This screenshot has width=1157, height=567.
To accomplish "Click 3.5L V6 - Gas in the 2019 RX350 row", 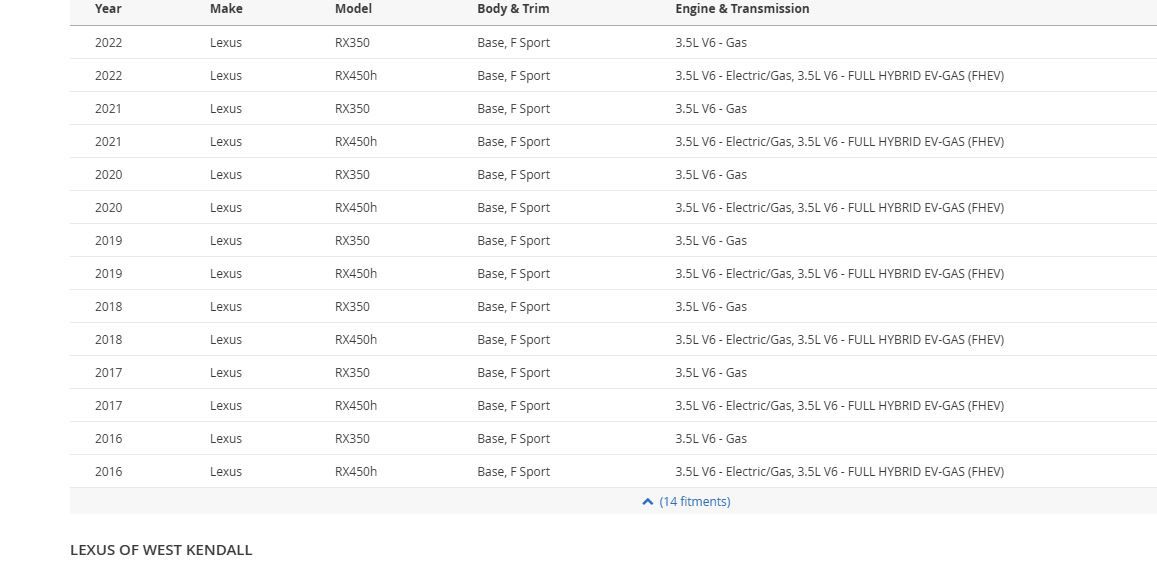I will tap(711, 241).
